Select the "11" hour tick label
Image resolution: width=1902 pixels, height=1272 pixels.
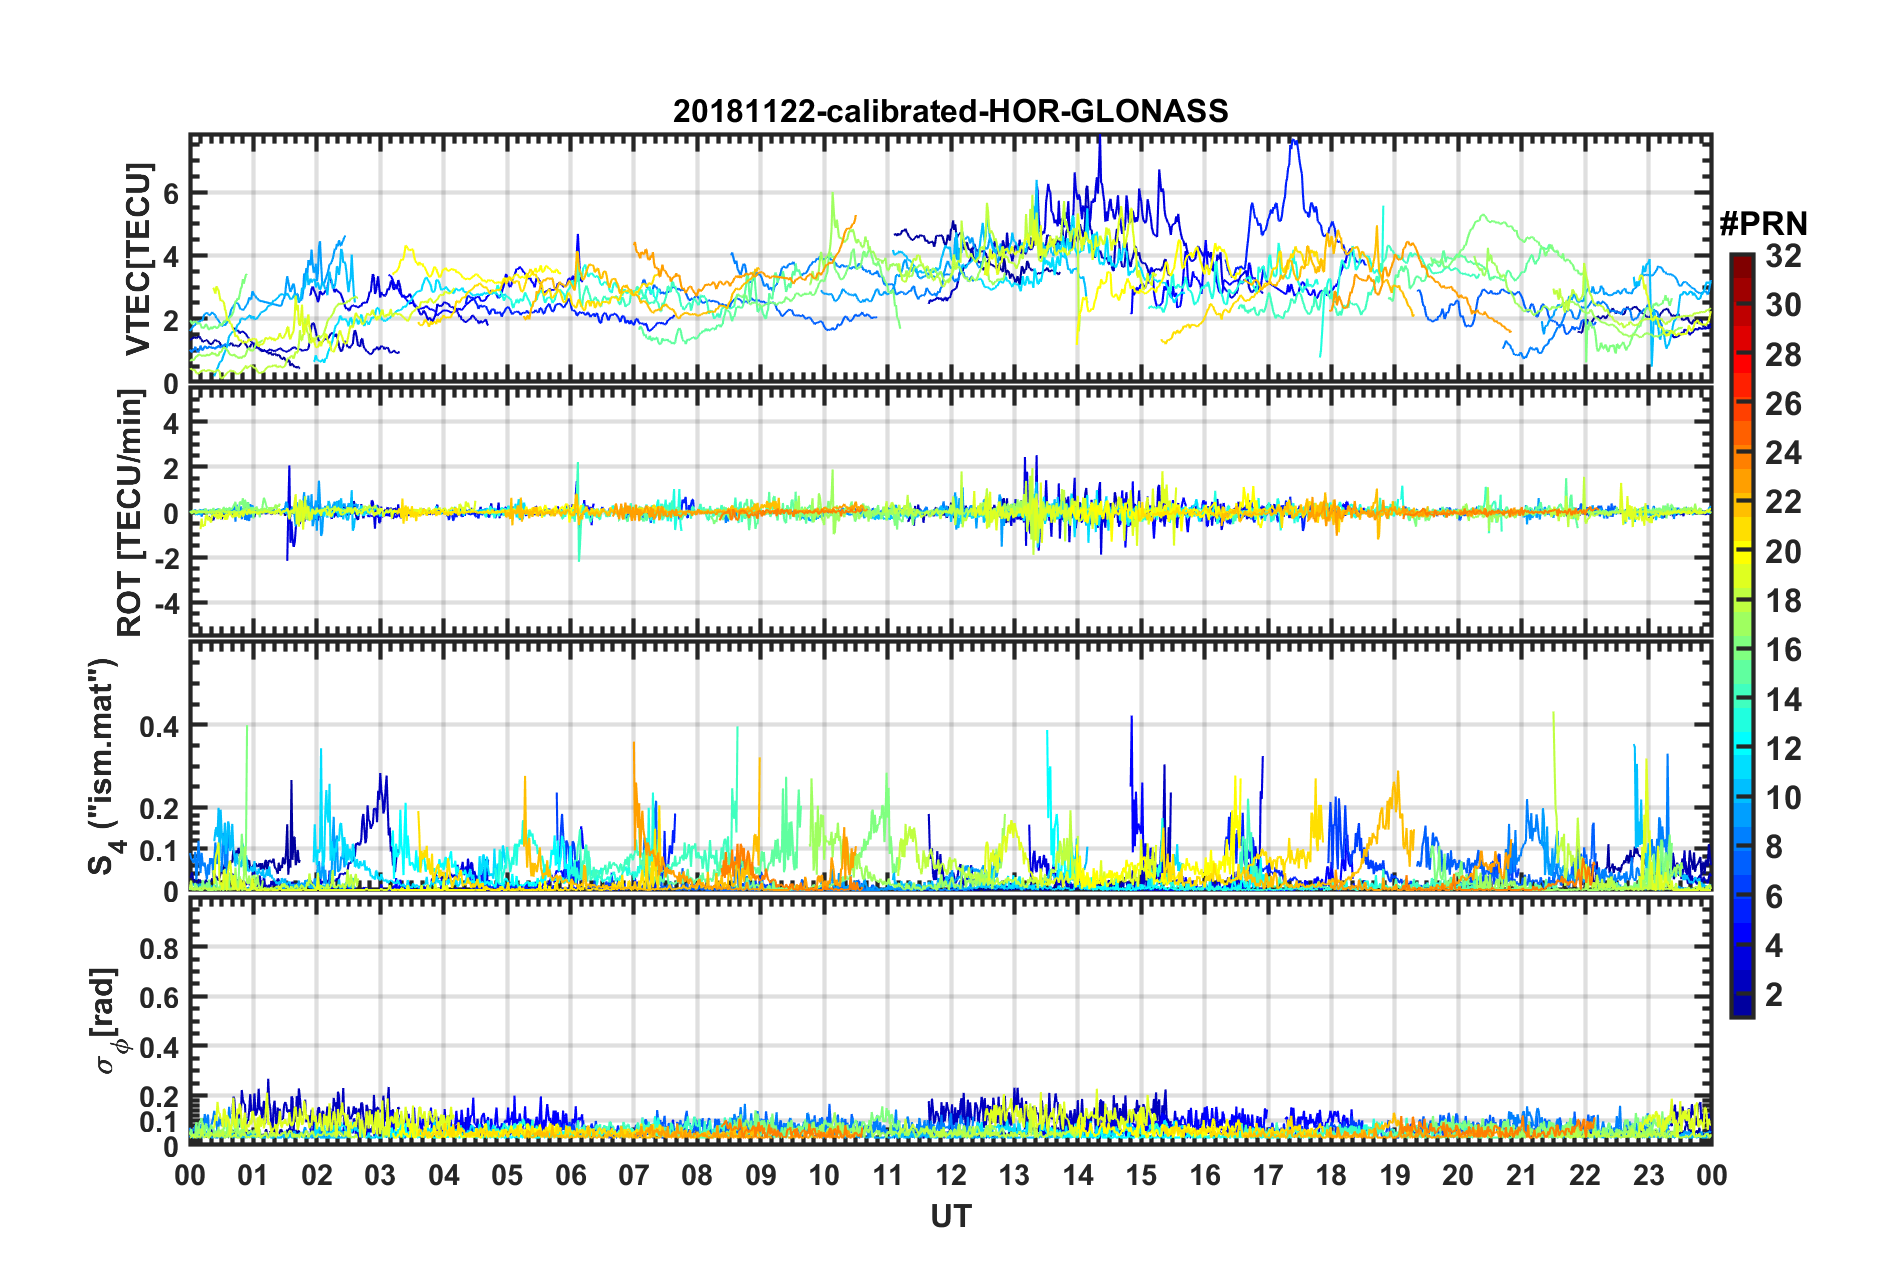tap(888, 1175)
